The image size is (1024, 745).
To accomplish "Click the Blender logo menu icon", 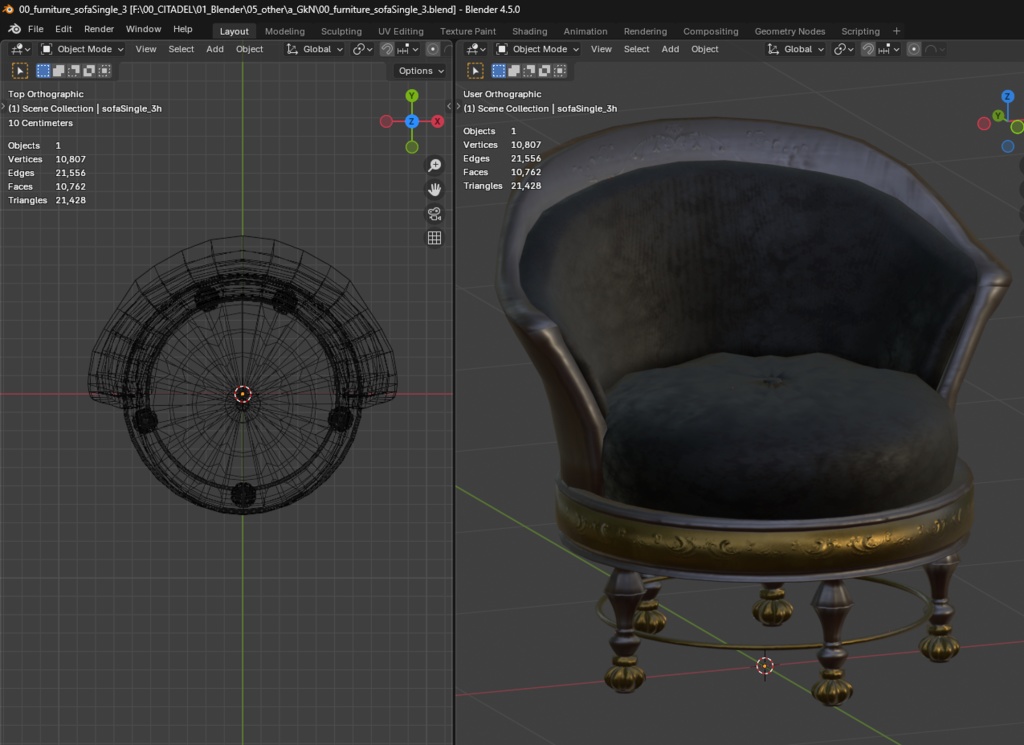I will [14, 29].
